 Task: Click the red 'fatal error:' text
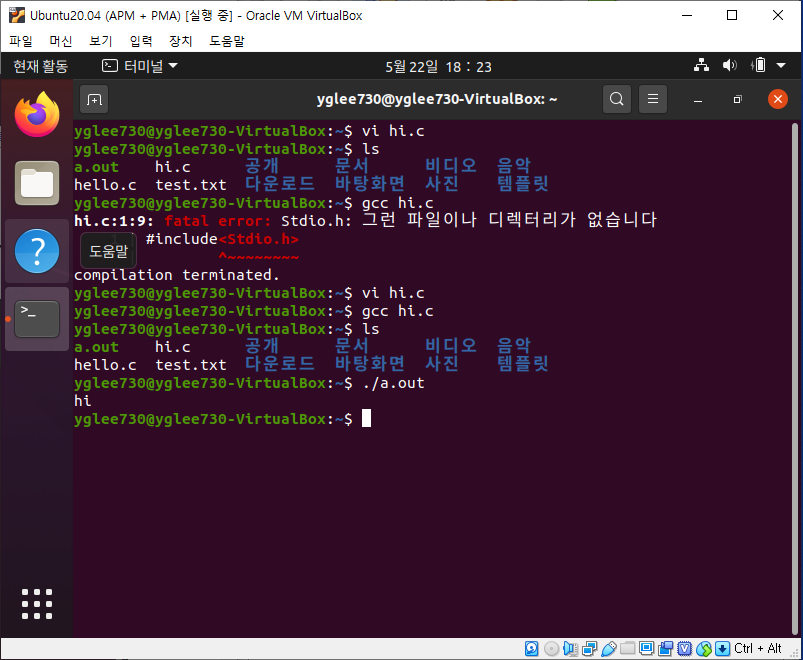[x=217, y=221]
